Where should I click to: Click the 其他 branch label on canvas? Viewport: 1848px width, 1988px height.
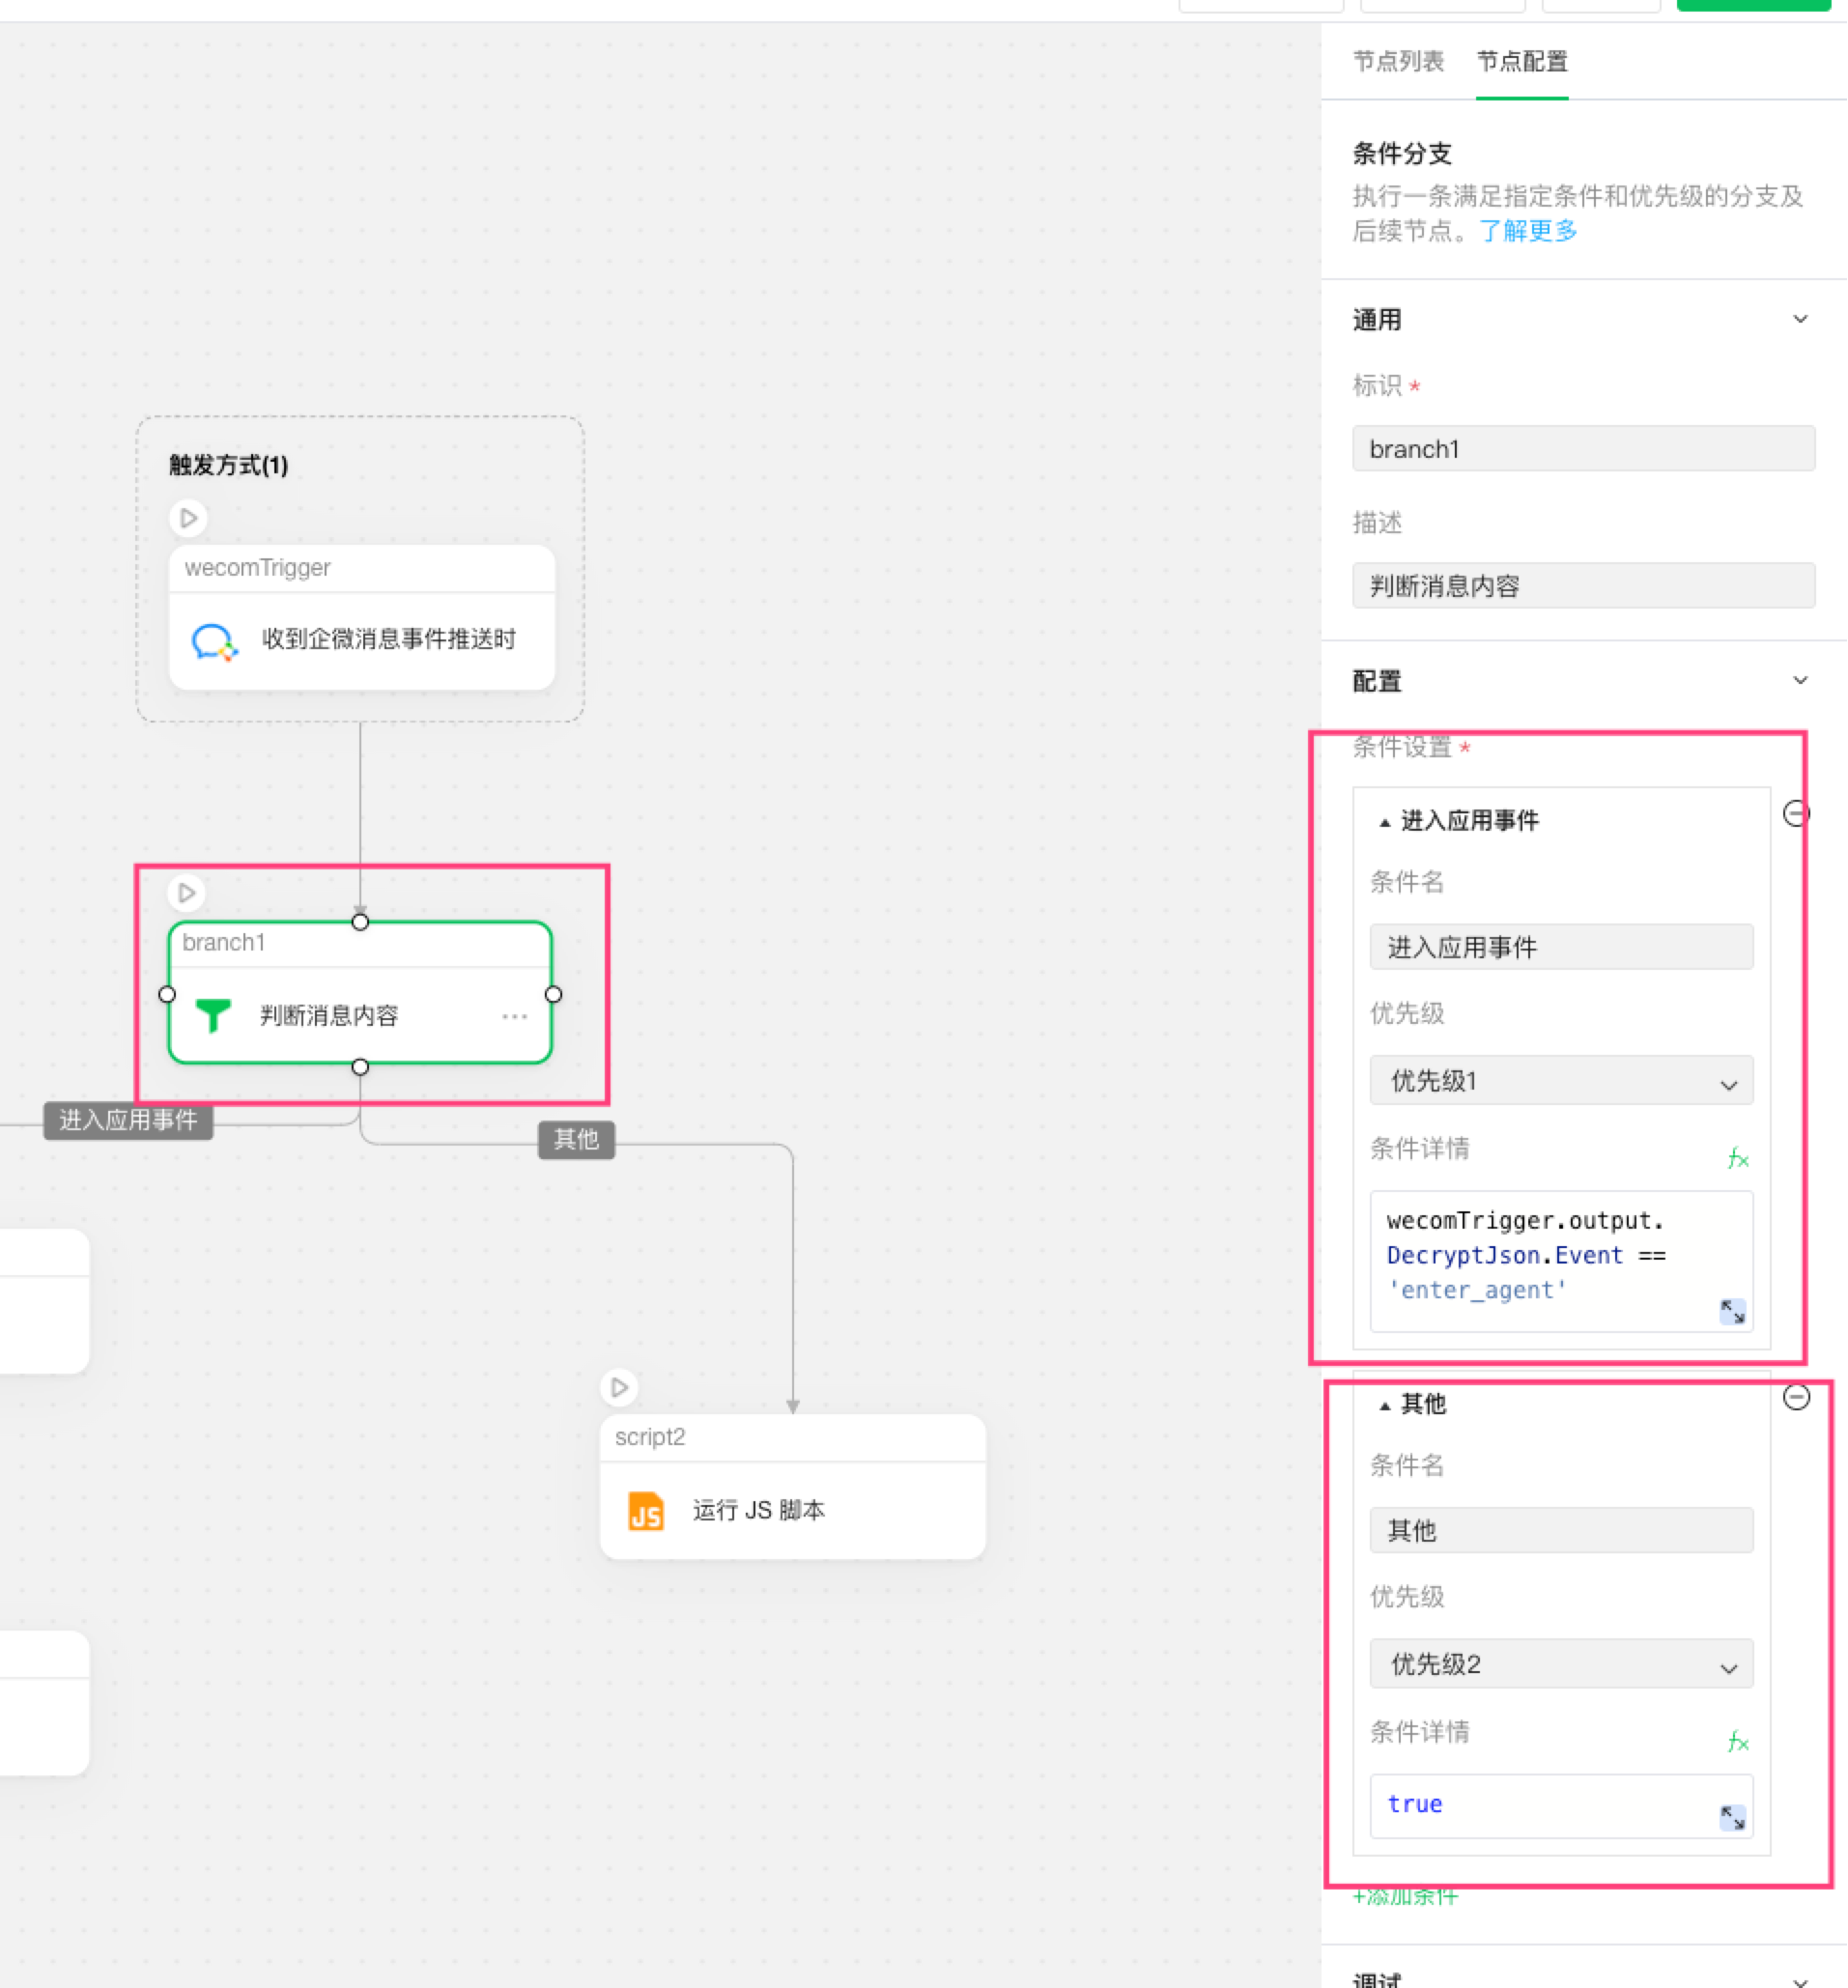click(x=576, y=1139)
